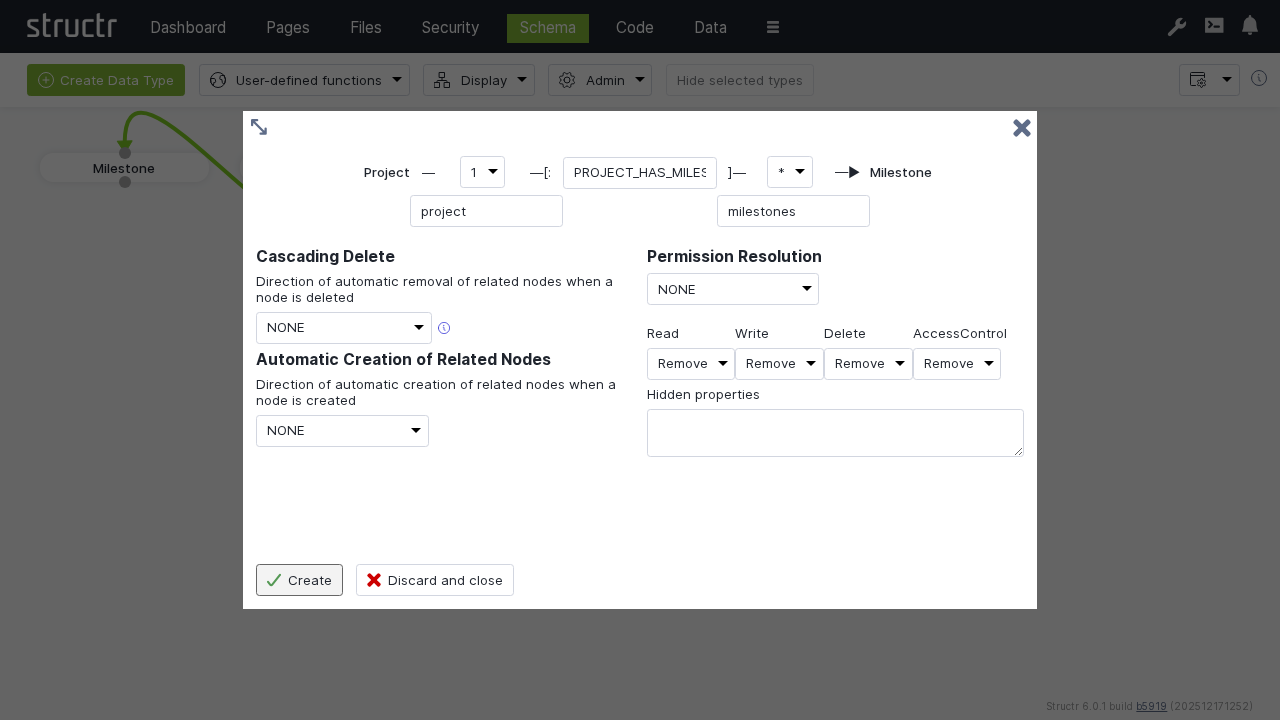Click the Create button
This screenshot has height=720, width=1280.
click(299, 580)
